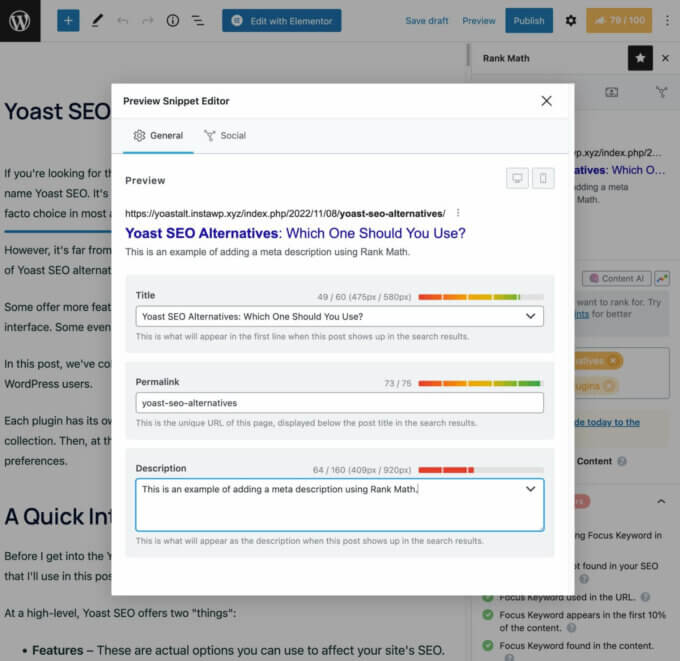Expand the Description variables dropdown arrow

pyautogui.click(x=530, y=489)
